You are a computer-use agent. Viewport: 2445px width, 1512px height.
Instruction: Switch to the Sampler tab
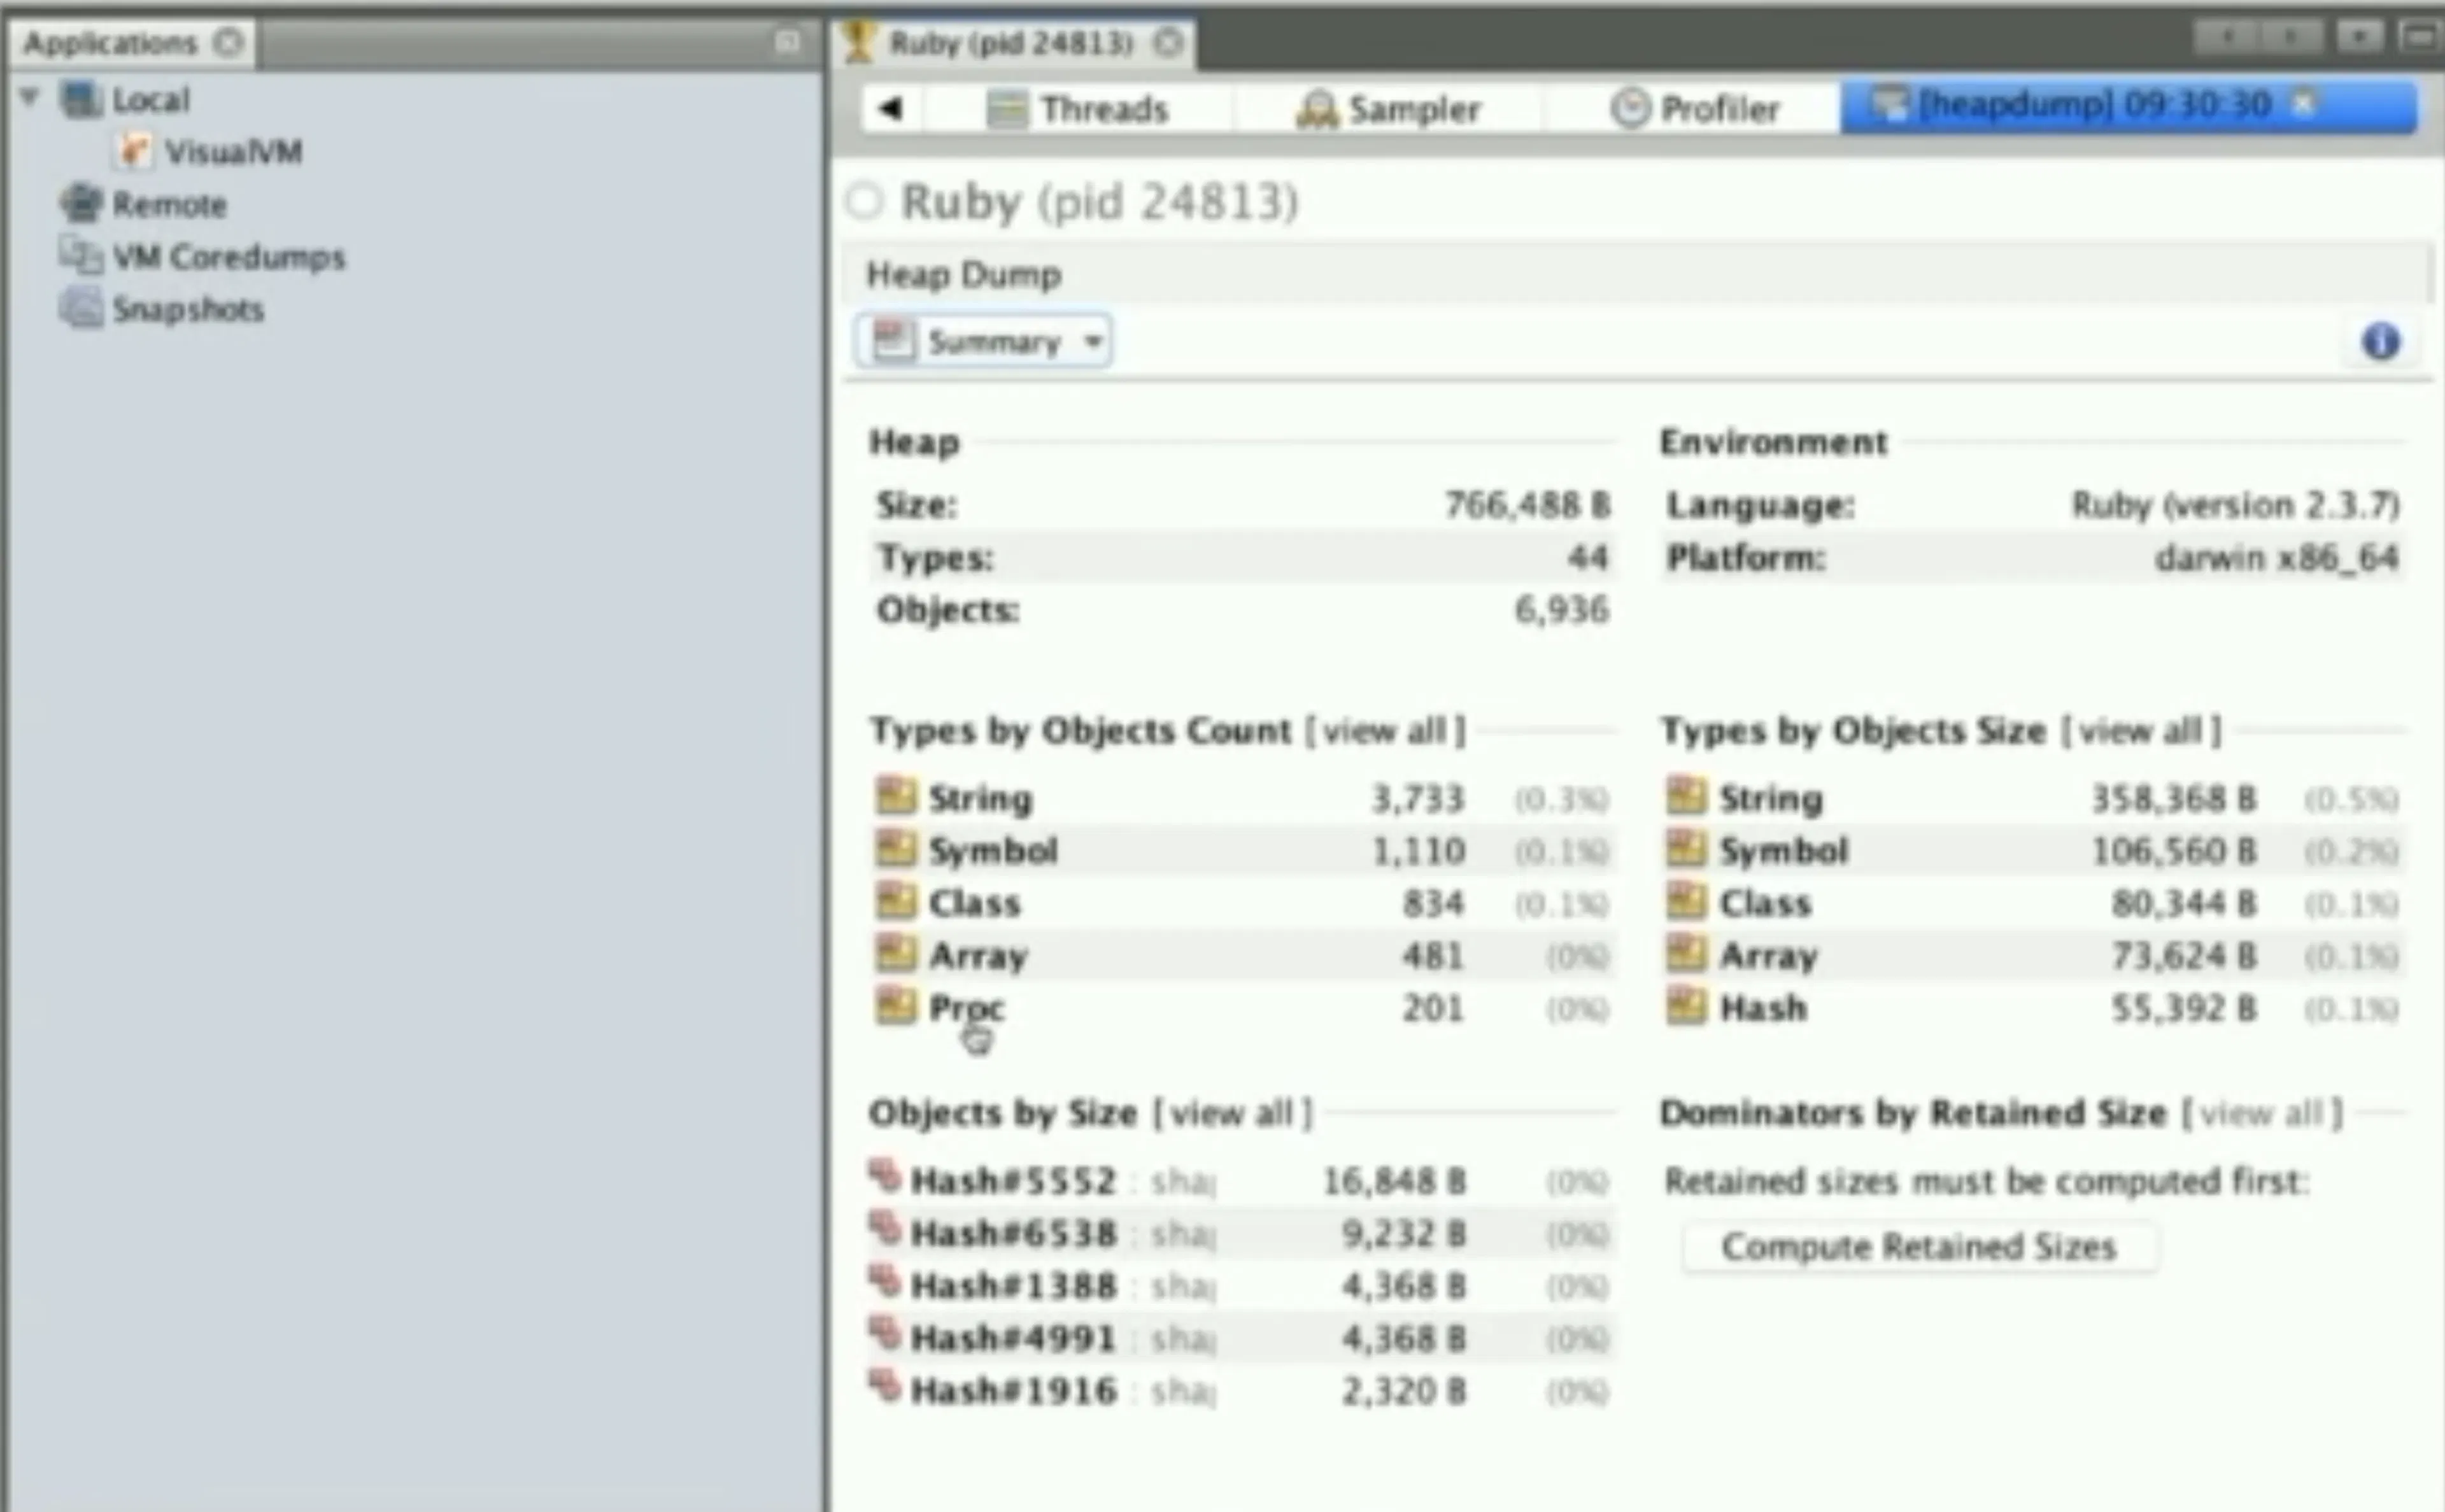click(1388, 108)
